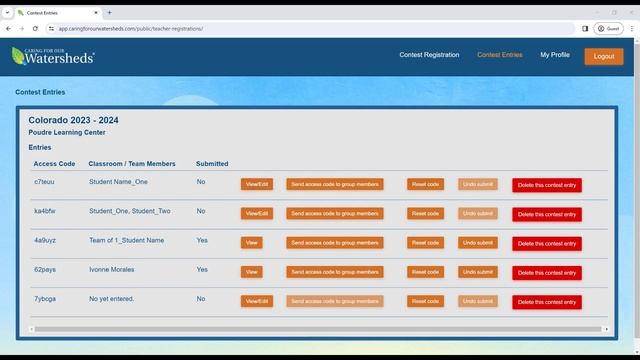Click the Access Code column header

54,164
